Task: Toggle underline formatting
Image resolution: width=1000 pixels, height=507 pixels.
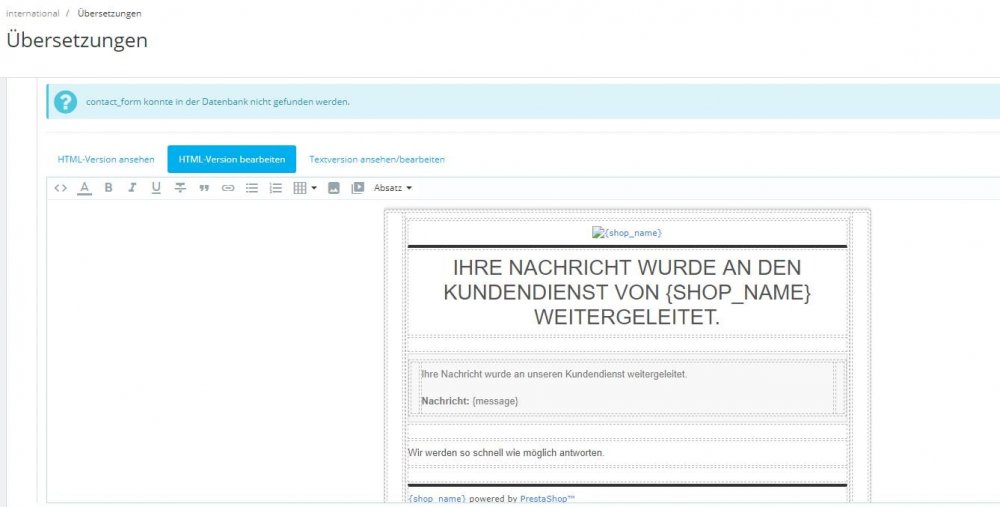Action: pos(156,188)
